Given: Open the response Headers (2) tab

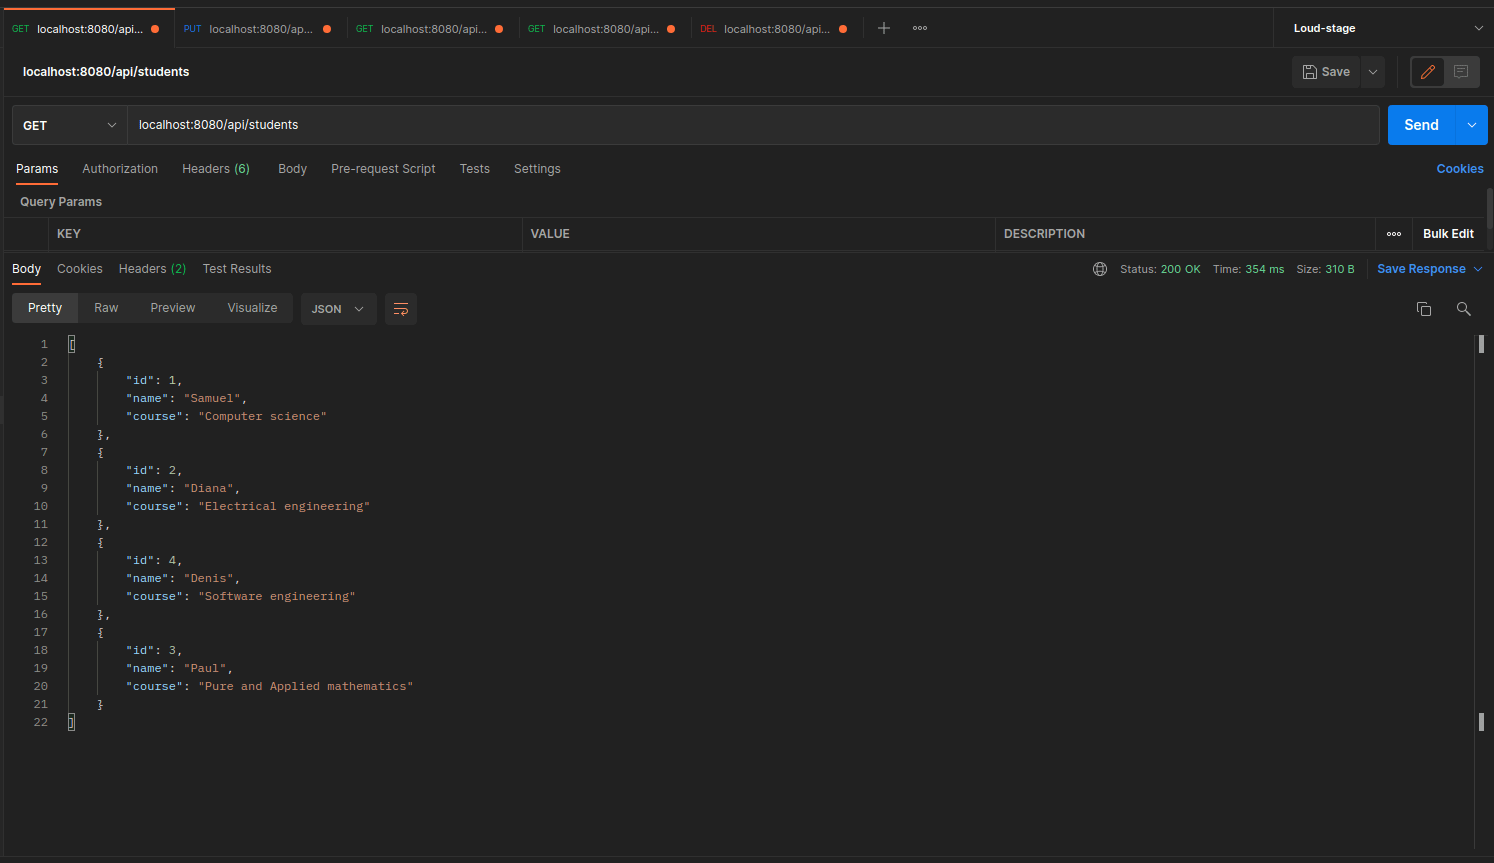Looking at the screenshot, I should [152, 269].
